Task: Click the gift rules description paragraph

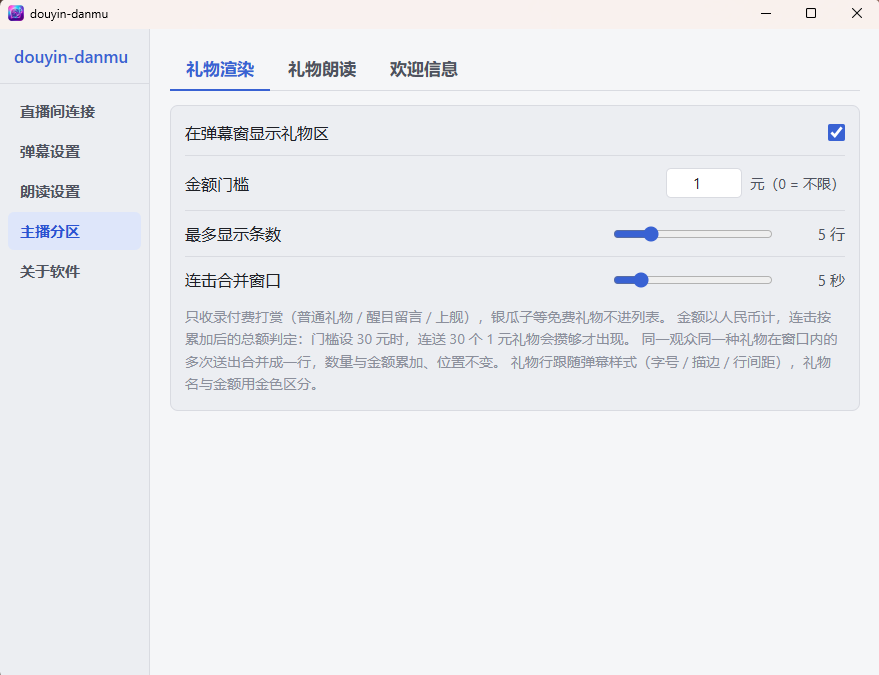Action: click(x=511, y=351)
